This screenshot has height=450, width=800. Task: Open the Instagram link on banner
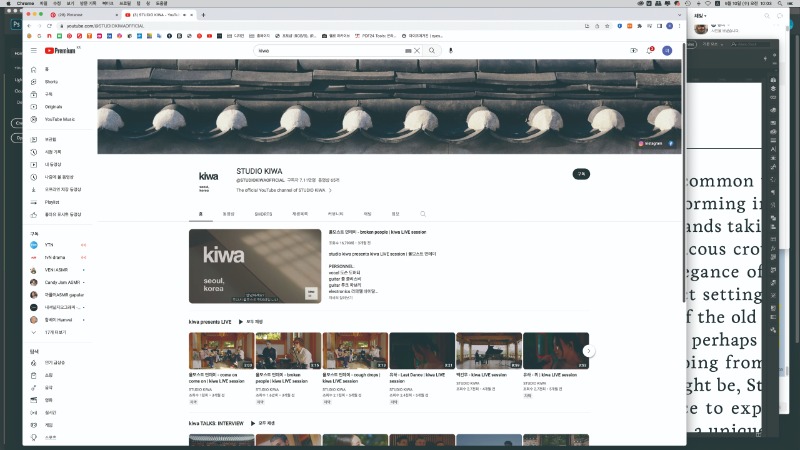coord(651,143)
